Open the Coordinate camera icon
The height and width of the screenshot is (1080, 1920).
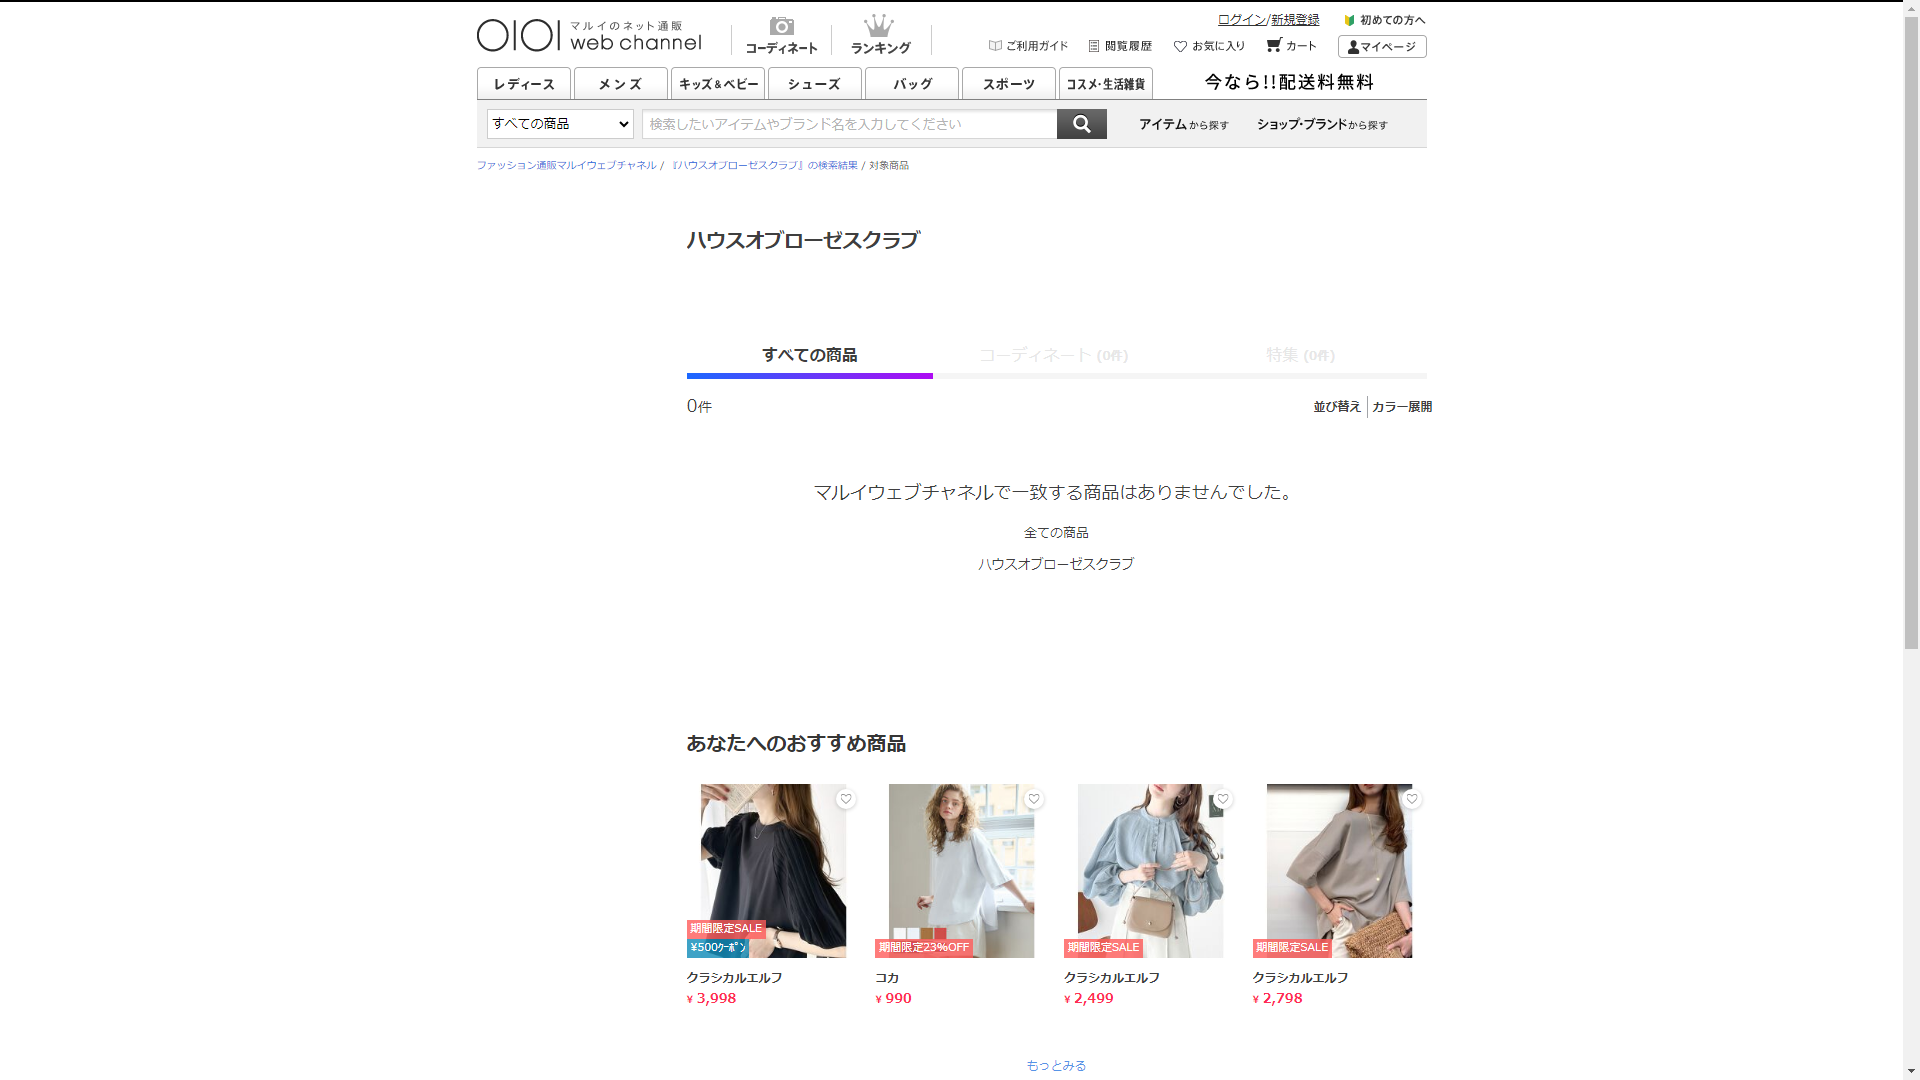point(781,27)
